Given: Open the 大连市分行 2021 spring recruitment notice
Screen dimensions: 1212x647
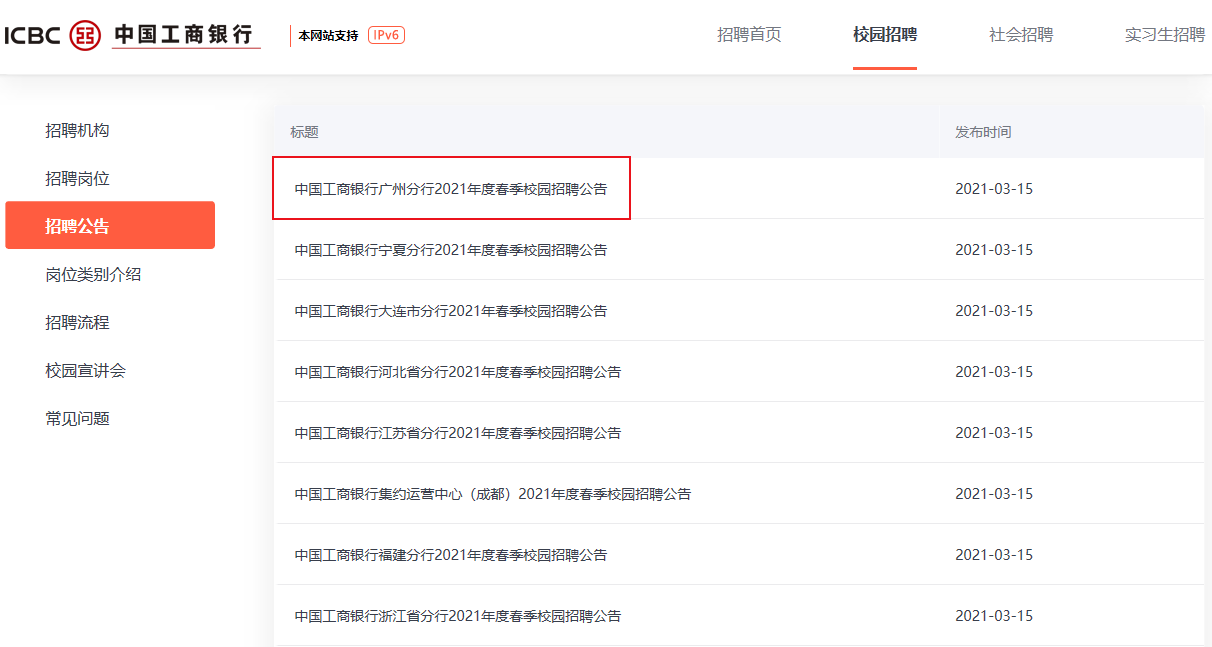Looking at the screenshot, I should point(450,310).
